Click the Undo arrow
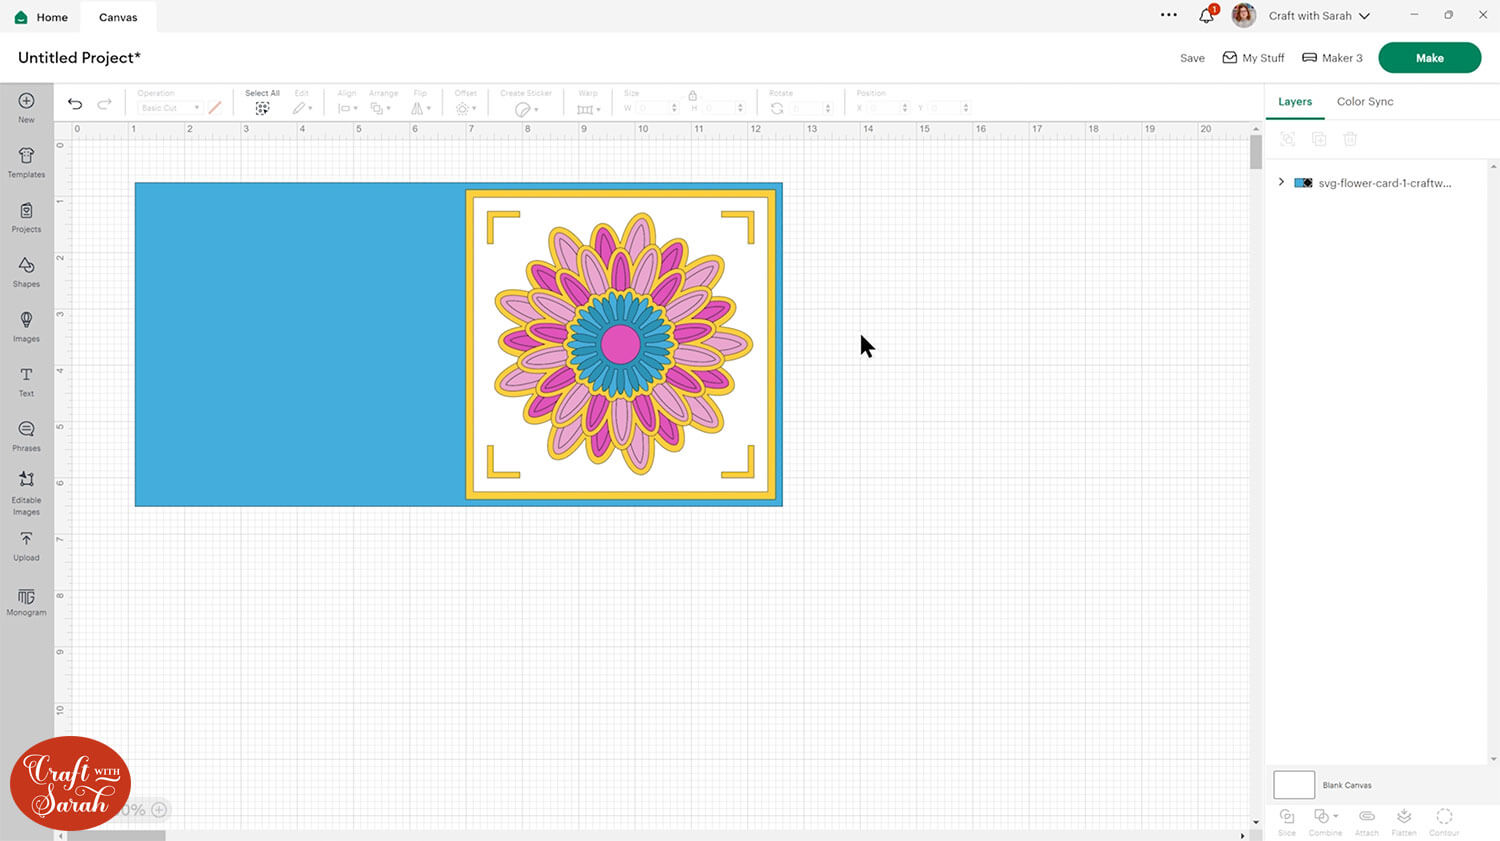 [75, 104]
